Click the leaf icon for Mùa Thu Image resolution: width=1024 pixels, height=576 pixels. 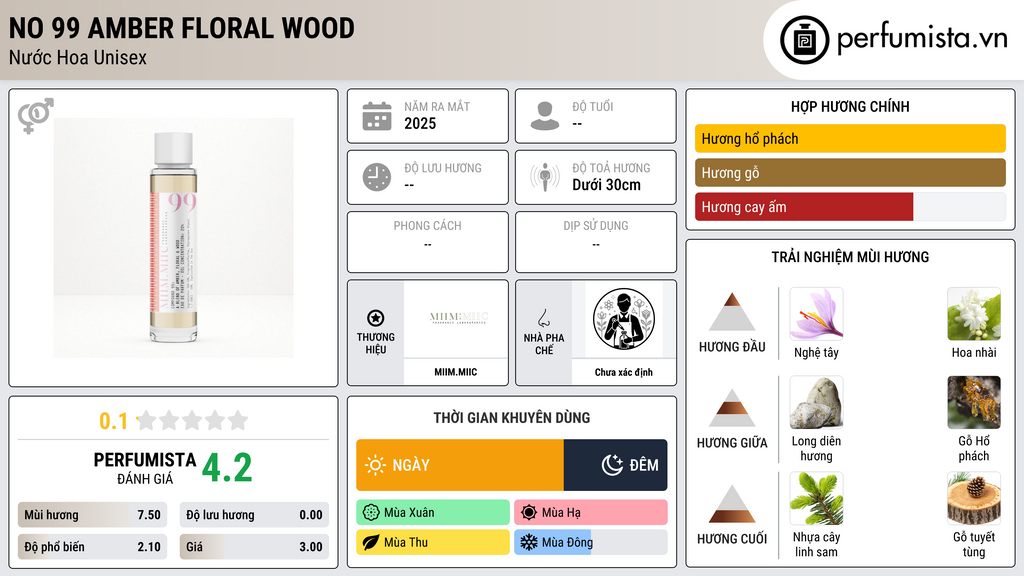coord(371,543)
